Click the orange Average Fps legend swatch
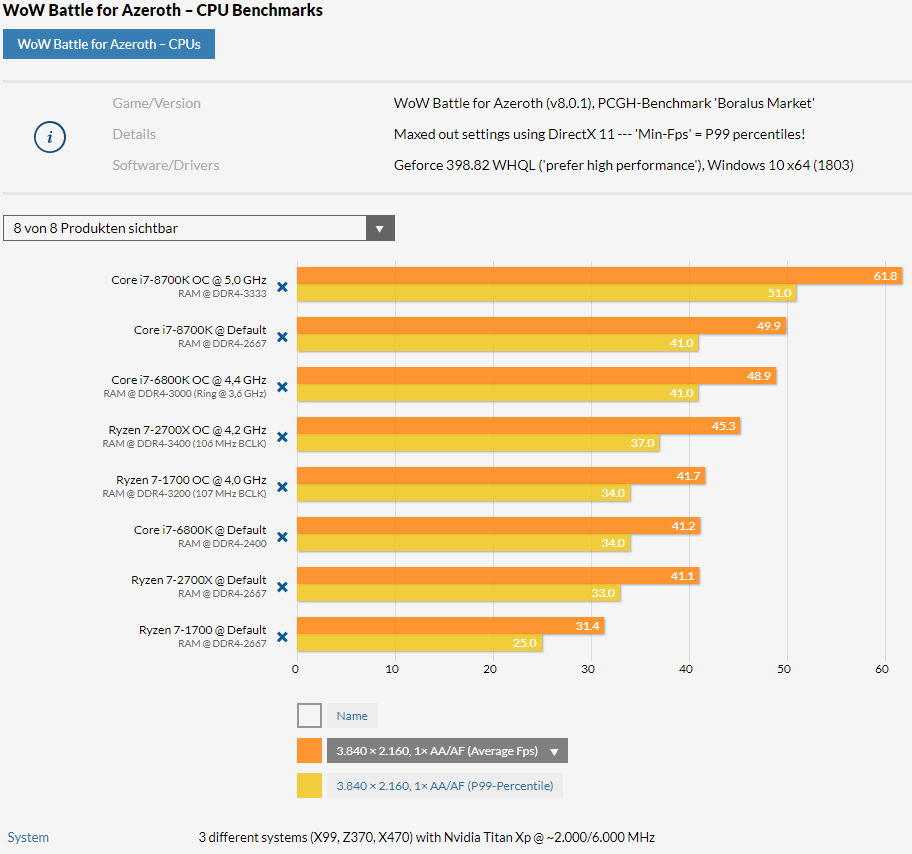912x854 pixels. pyautogui.click(x=309, y=750)
